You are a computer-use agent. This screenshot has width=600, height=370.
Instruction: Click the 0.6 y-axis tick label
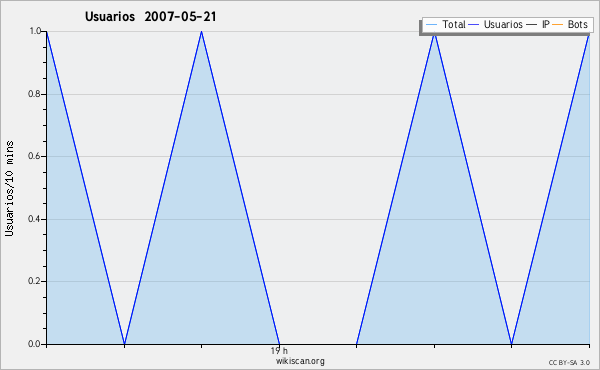click(34, 156)
